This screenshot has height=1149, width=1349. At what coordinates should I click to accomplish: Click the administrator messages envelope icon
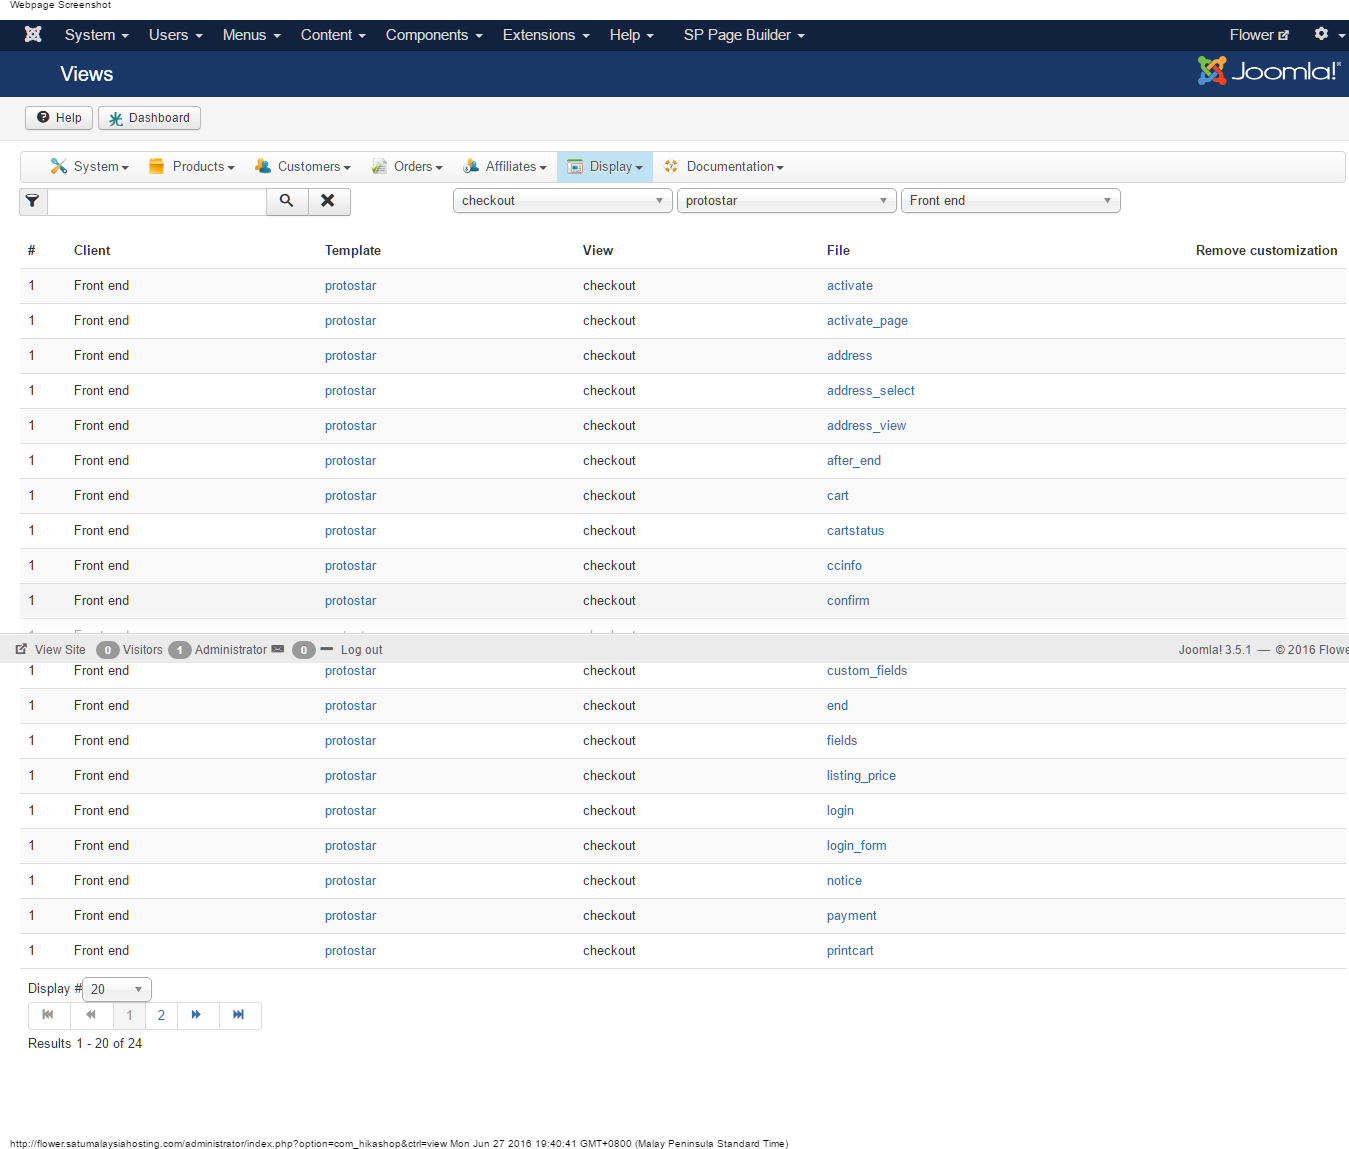click(278, 649)
